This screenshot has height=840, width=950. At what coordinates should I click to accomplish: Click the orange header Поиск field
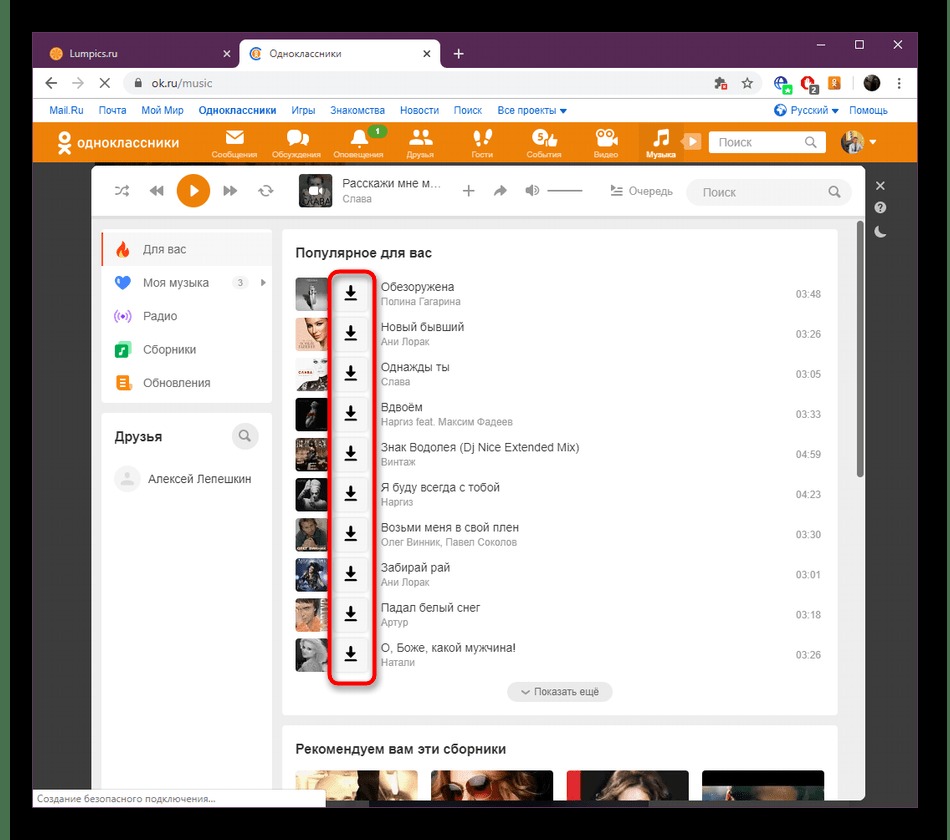click(x=766, y=142)
